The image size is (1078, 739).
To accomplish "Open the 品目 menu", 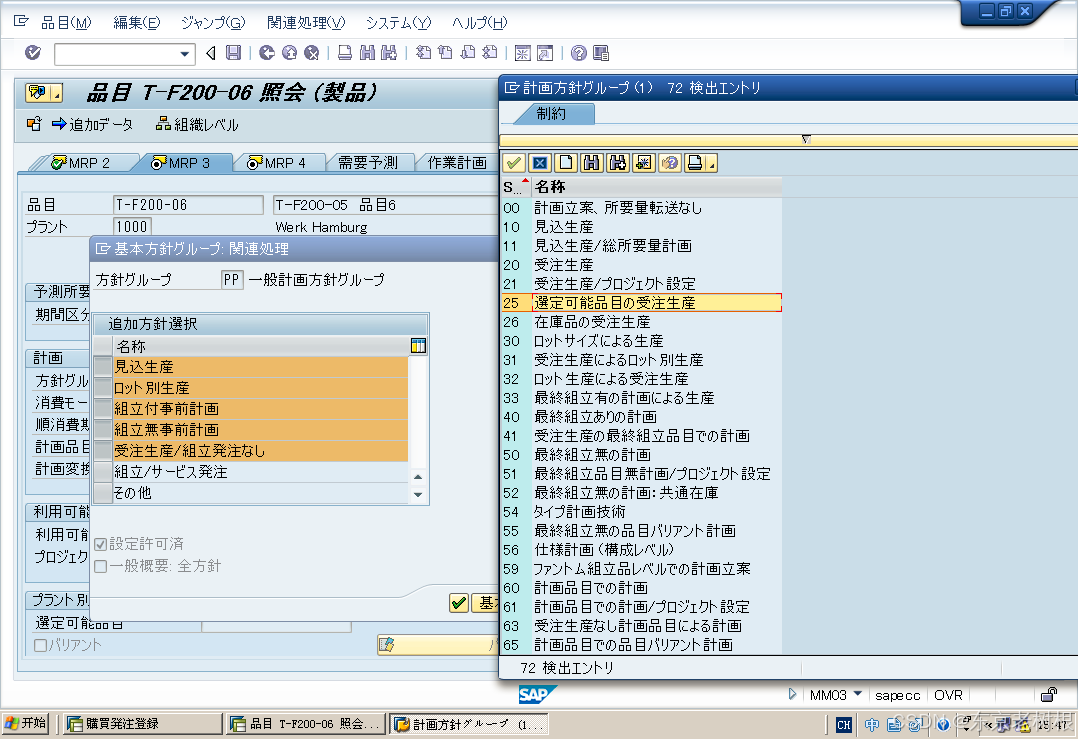I will pyautogui.click(x=66, y=23).
